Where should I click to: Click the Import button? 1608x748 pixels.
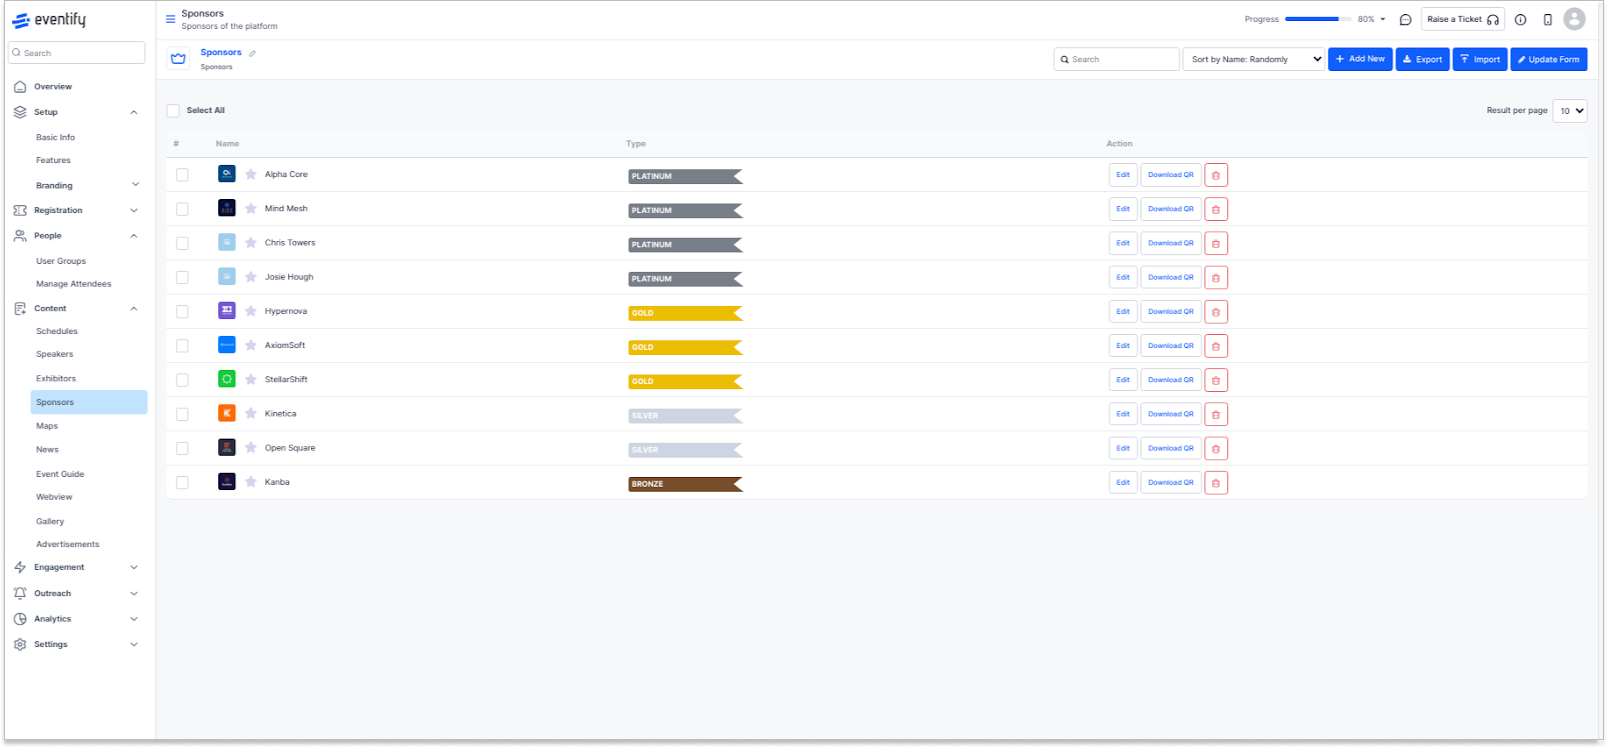click(1480, 59)
